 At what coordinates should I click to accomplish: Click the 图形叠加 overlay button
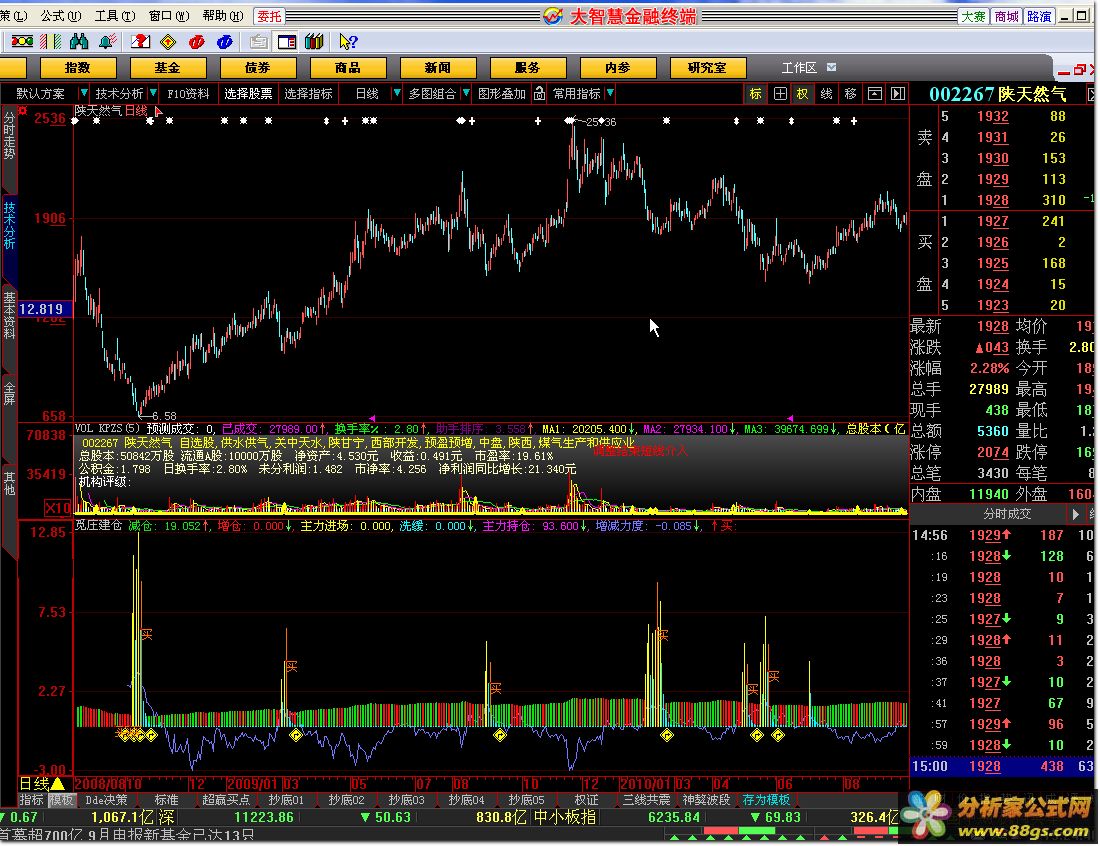coord(502,93)
